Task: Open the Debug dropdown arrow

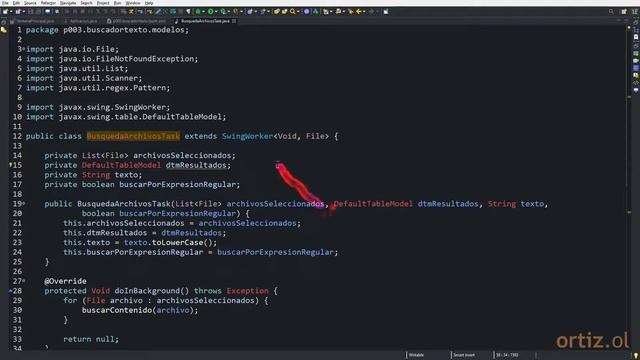Action: click(x=203, y=11)
